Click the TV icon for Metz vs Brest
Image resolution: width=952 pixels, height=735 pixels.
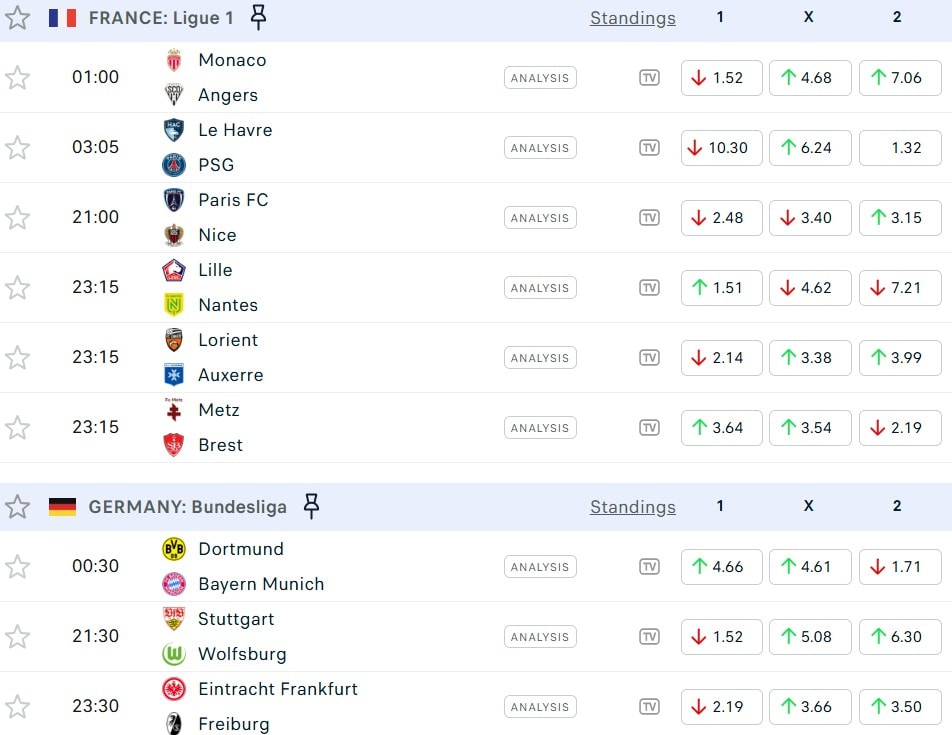[649, 428]
